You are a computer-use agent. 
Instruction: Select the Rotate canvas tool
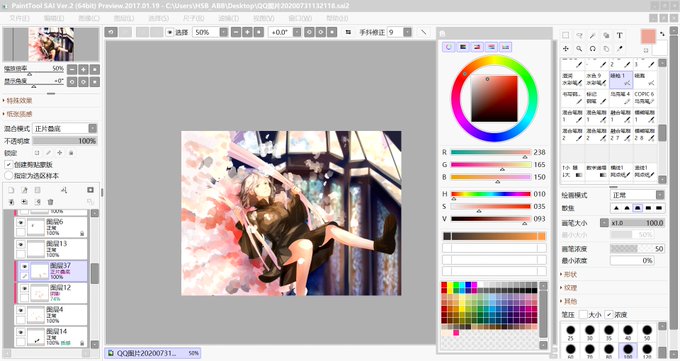592,49
